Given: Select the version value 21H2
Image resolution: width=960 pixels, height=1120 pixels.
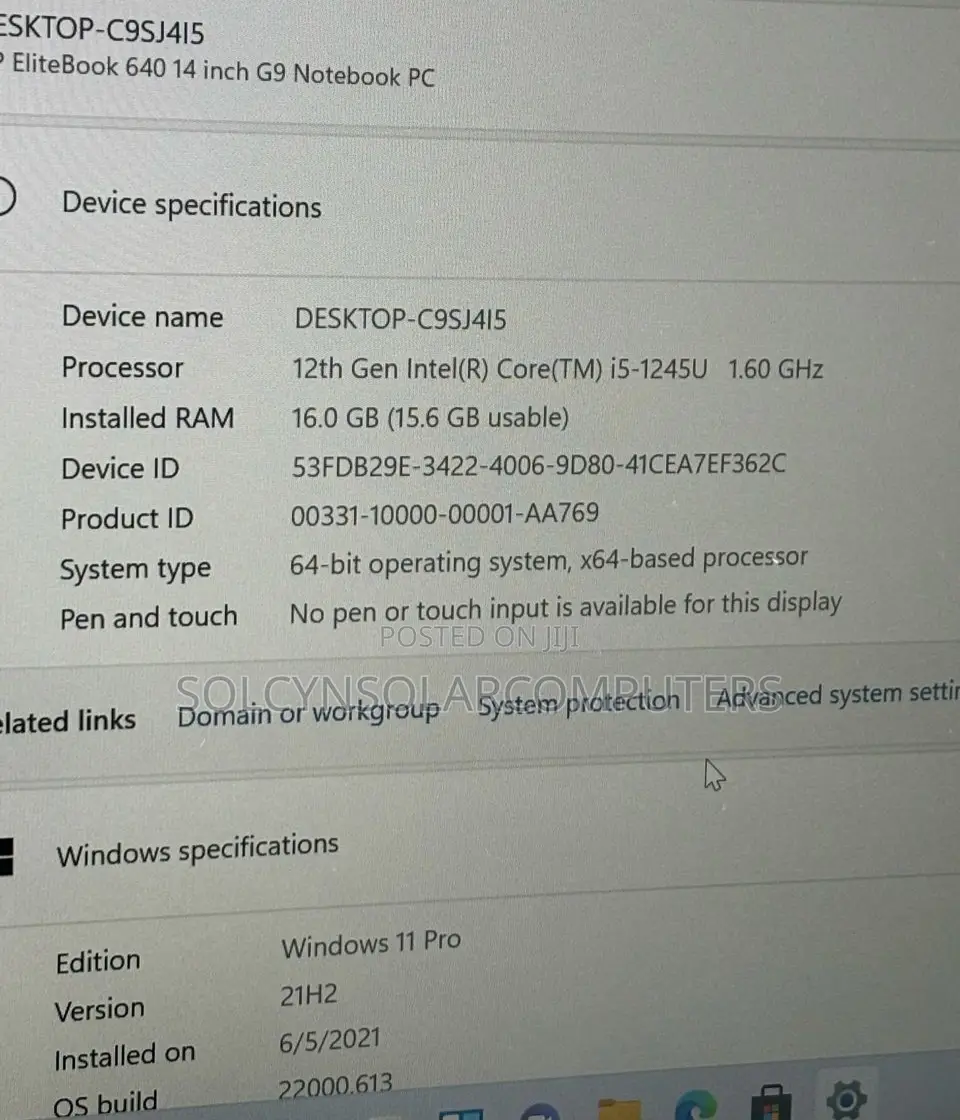Looking at the screenshot, I should point(308,994).
